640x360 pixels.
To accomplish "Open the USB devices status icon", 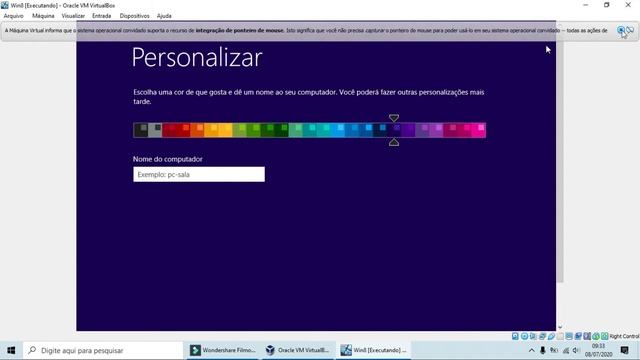I will coord(551,336).
